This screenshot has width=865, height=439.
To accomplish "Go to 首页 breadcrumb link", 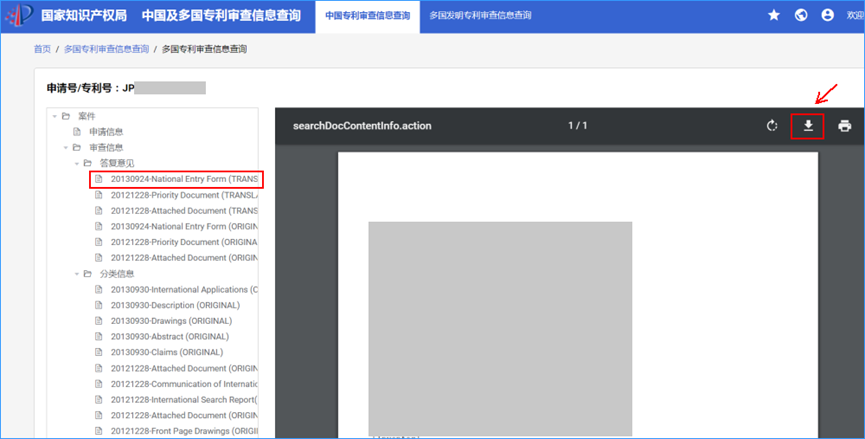I will [42, 49].
